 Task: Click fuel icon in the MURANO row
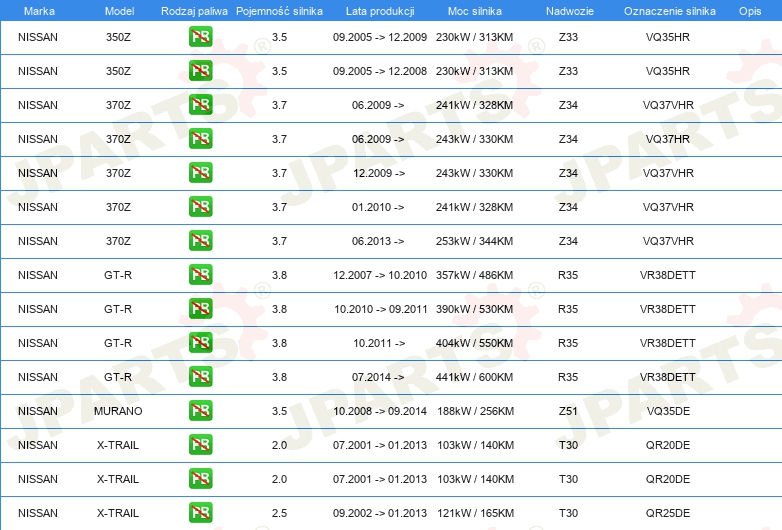[x=200, y=411]
